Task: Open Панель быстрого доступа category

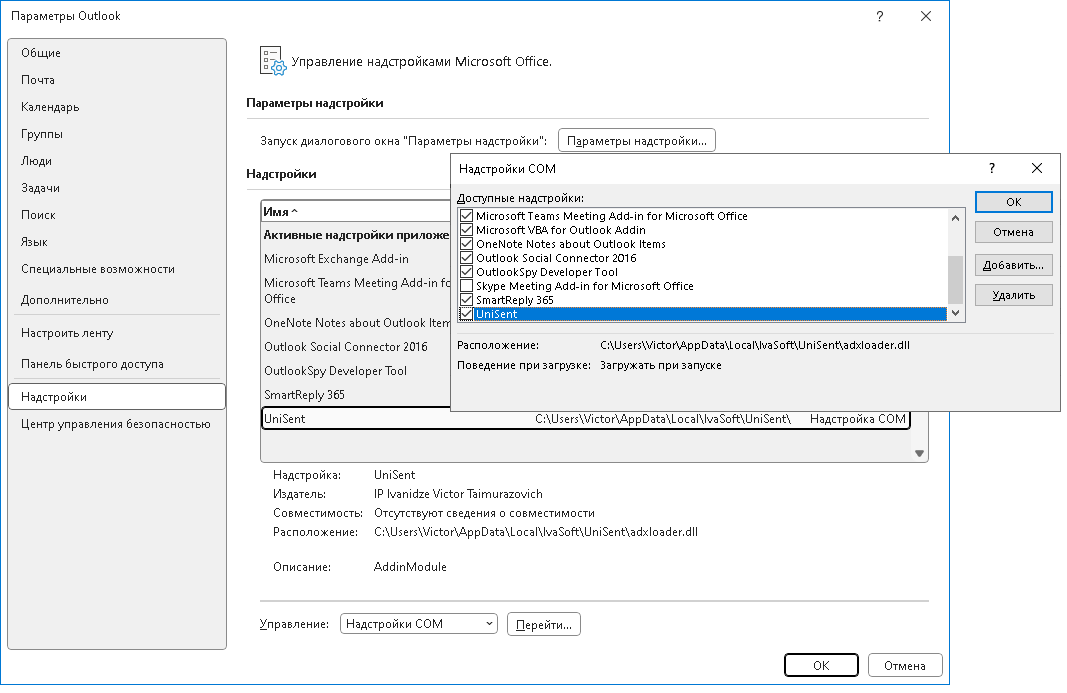Action: pyautogui.click(x=117, y=364)
